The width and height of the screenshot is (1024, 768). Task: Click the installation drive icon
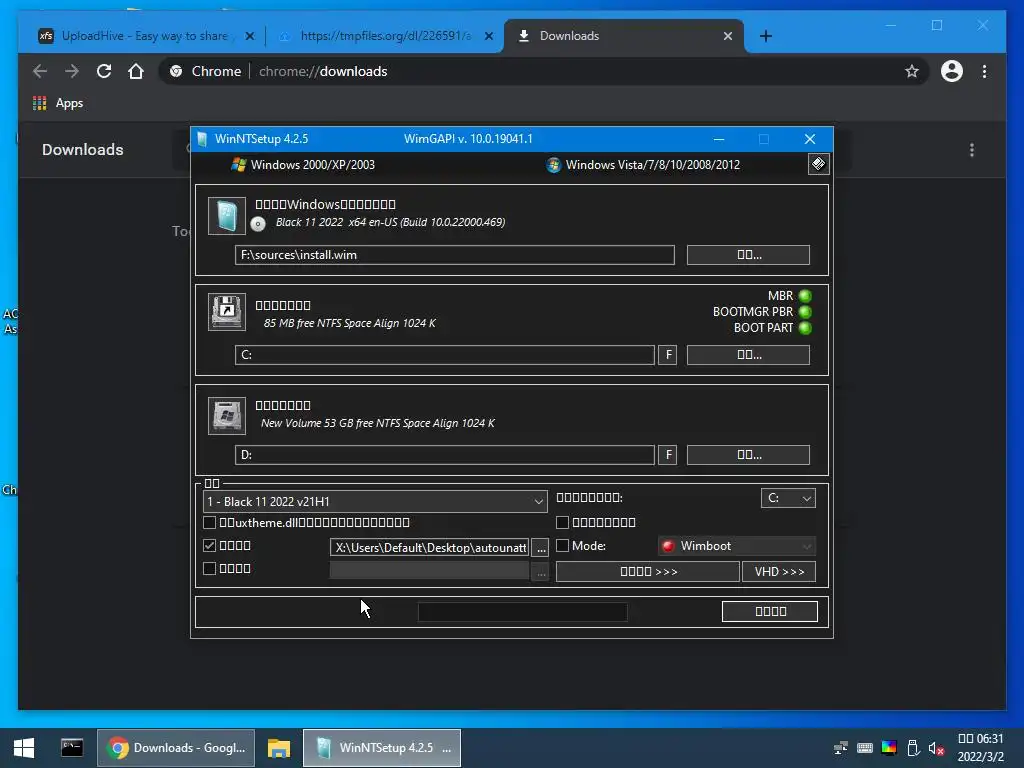click(227, 415)
